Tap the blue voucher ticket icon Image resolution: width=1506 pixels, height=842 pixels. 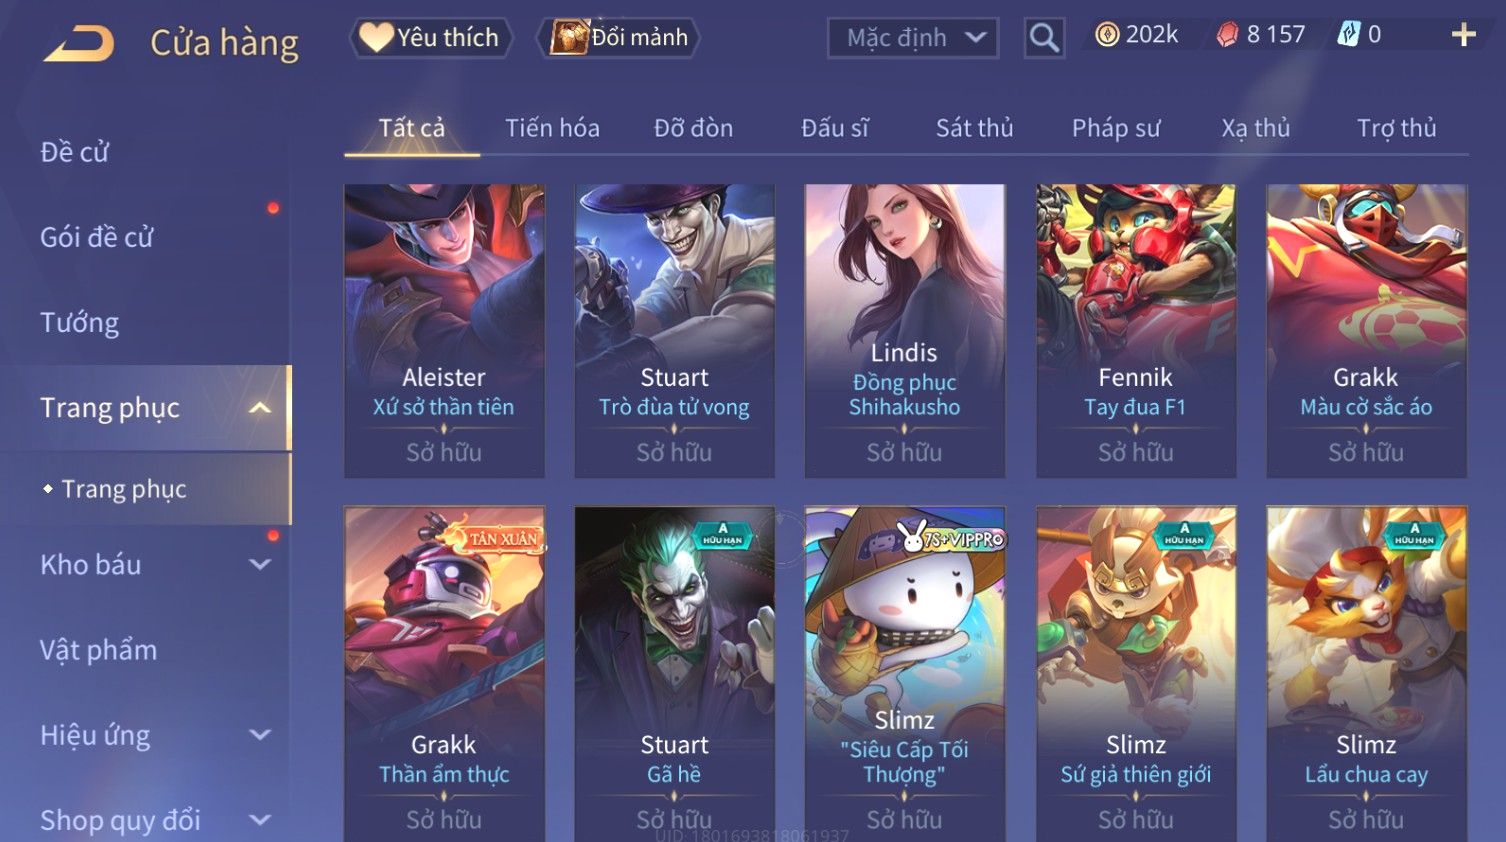tap(1349, 35)
